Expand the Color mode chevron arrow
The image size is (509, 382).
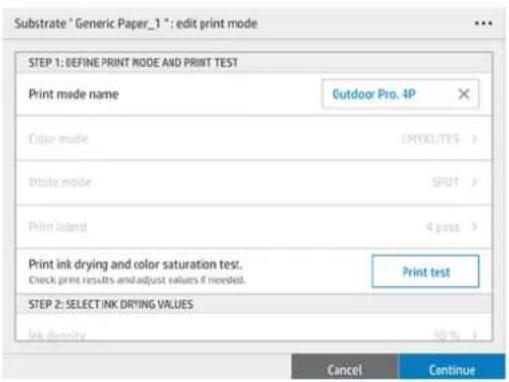[x=475, y=138]
